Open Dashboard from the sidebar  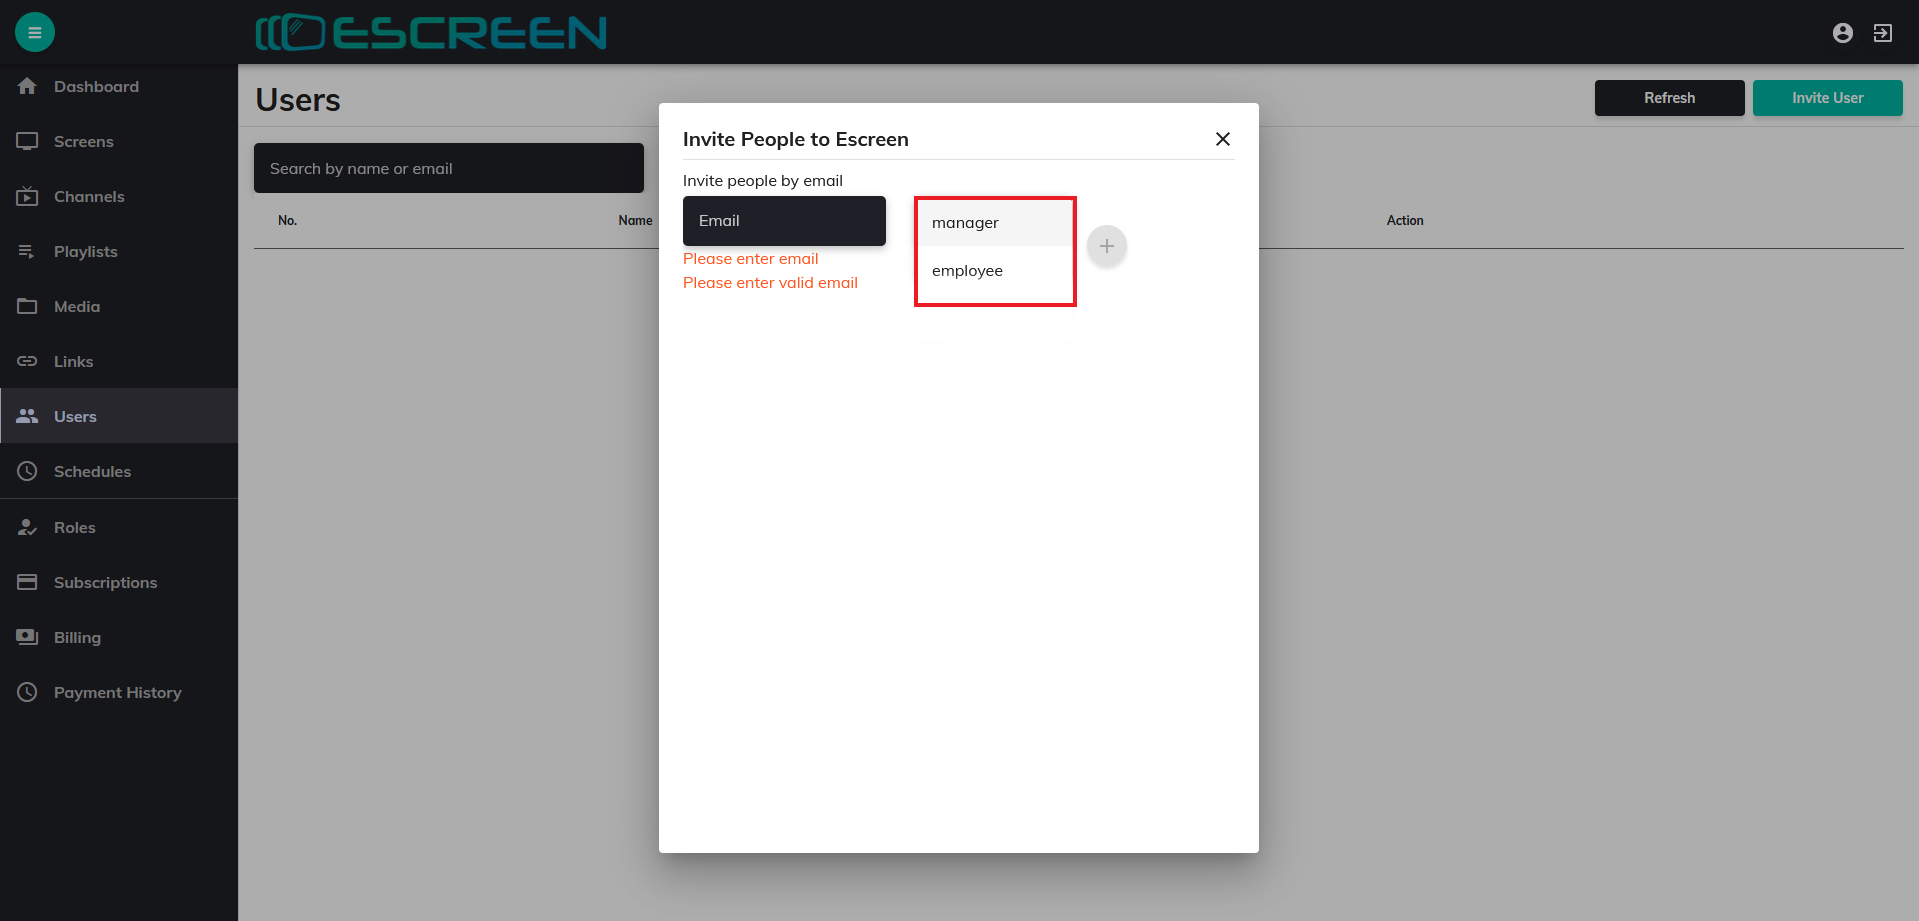pyautogui.click(x=96, y=87)
